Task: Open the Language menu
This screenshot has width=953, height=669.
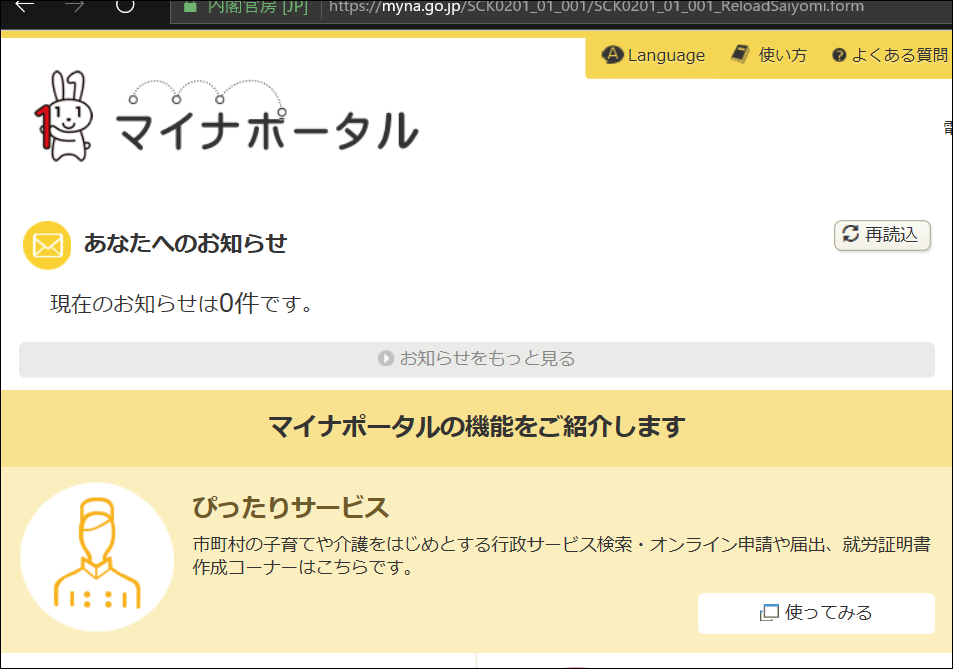Action: (x=653, y=55)
